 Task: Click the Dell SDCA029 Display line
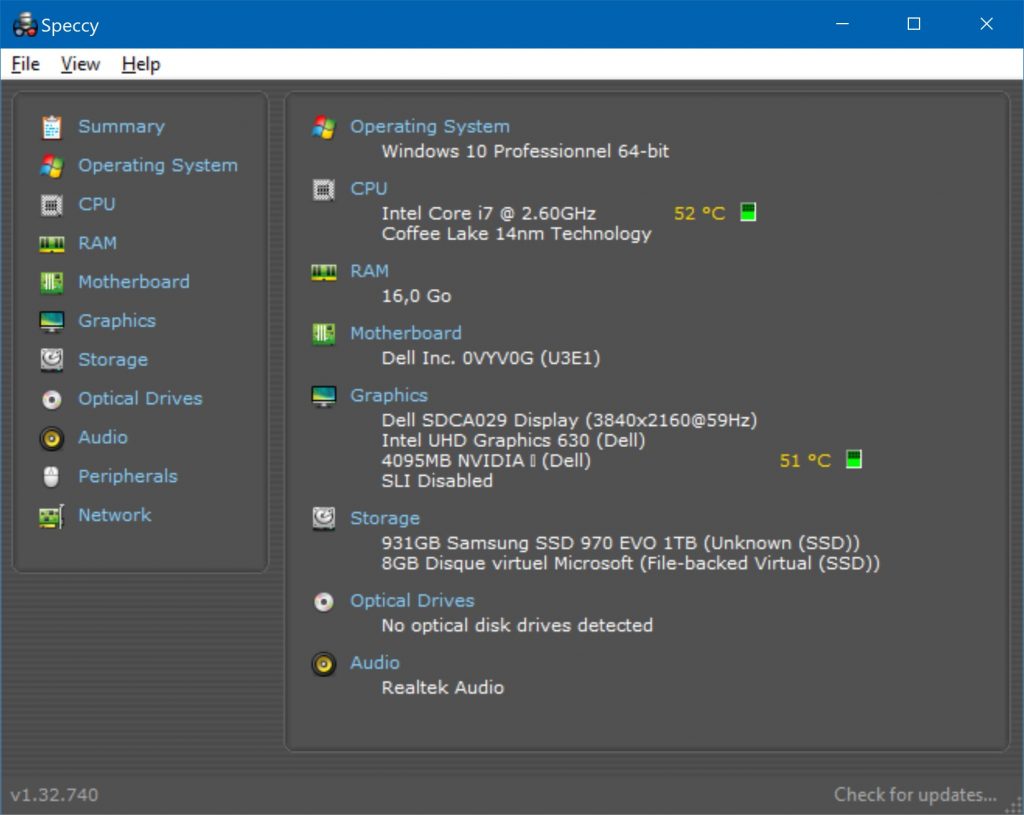point(569,420)
